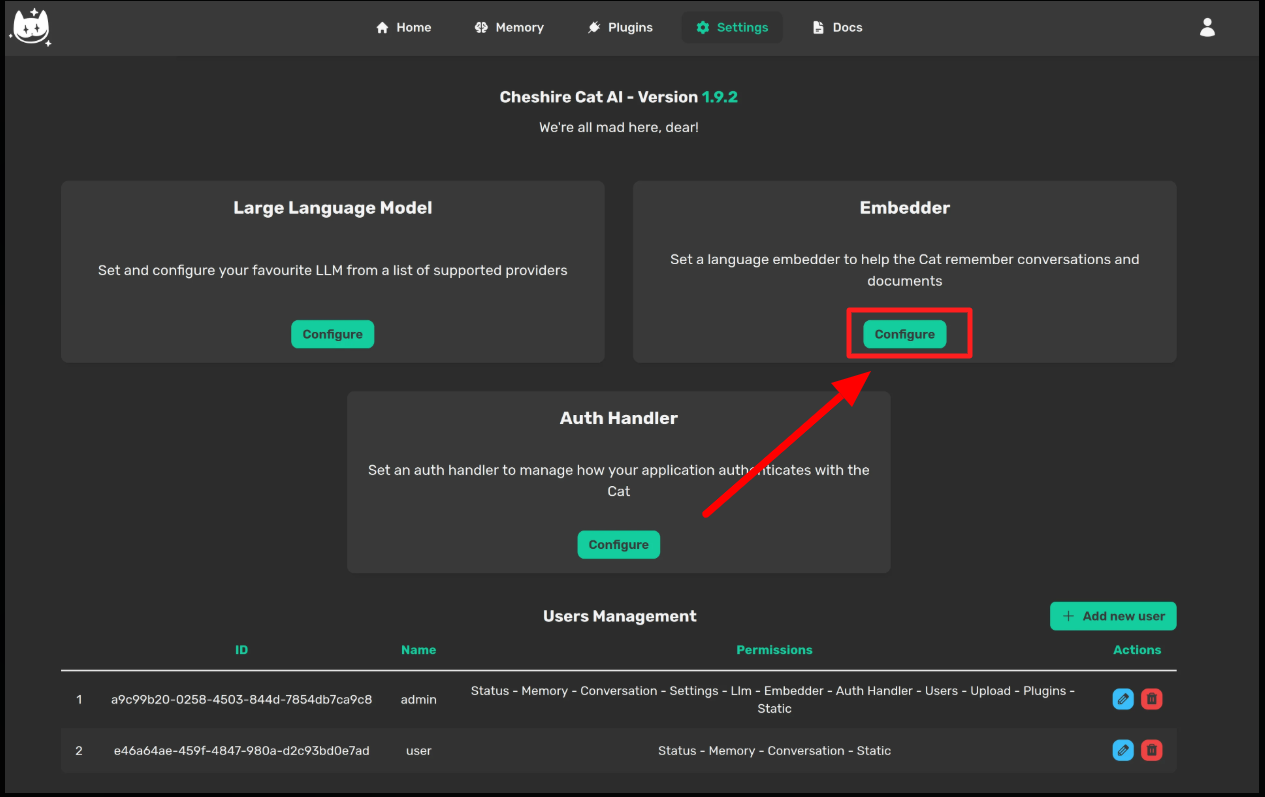Click the delete trash icon for admin
1265x797 pixels.
[1151, 699]
